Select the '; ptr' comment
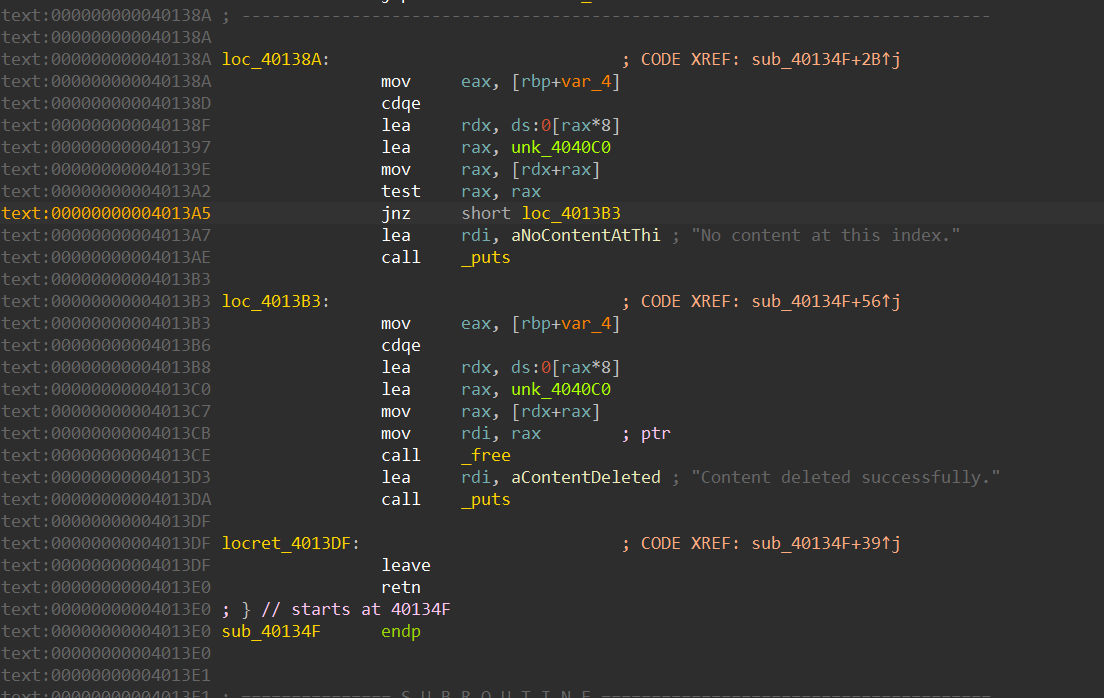Image resolution: width=1104 pixels, height=698 pixels. tap(646, 434)
